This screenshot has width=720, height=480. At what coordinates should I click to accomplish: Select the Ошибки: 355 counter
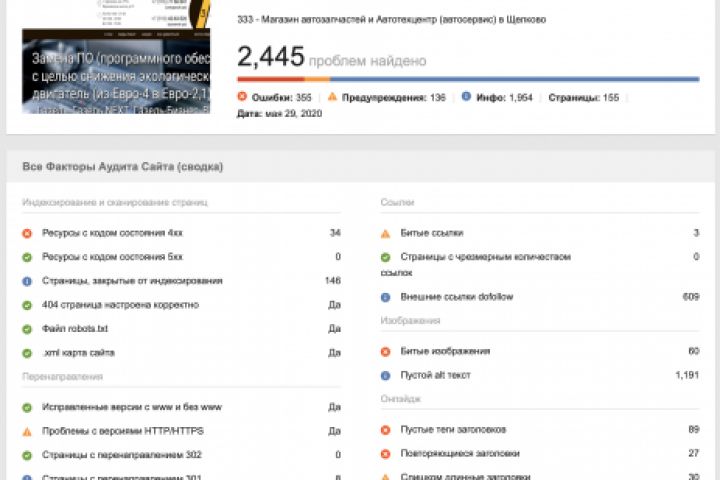pos(281,97)
